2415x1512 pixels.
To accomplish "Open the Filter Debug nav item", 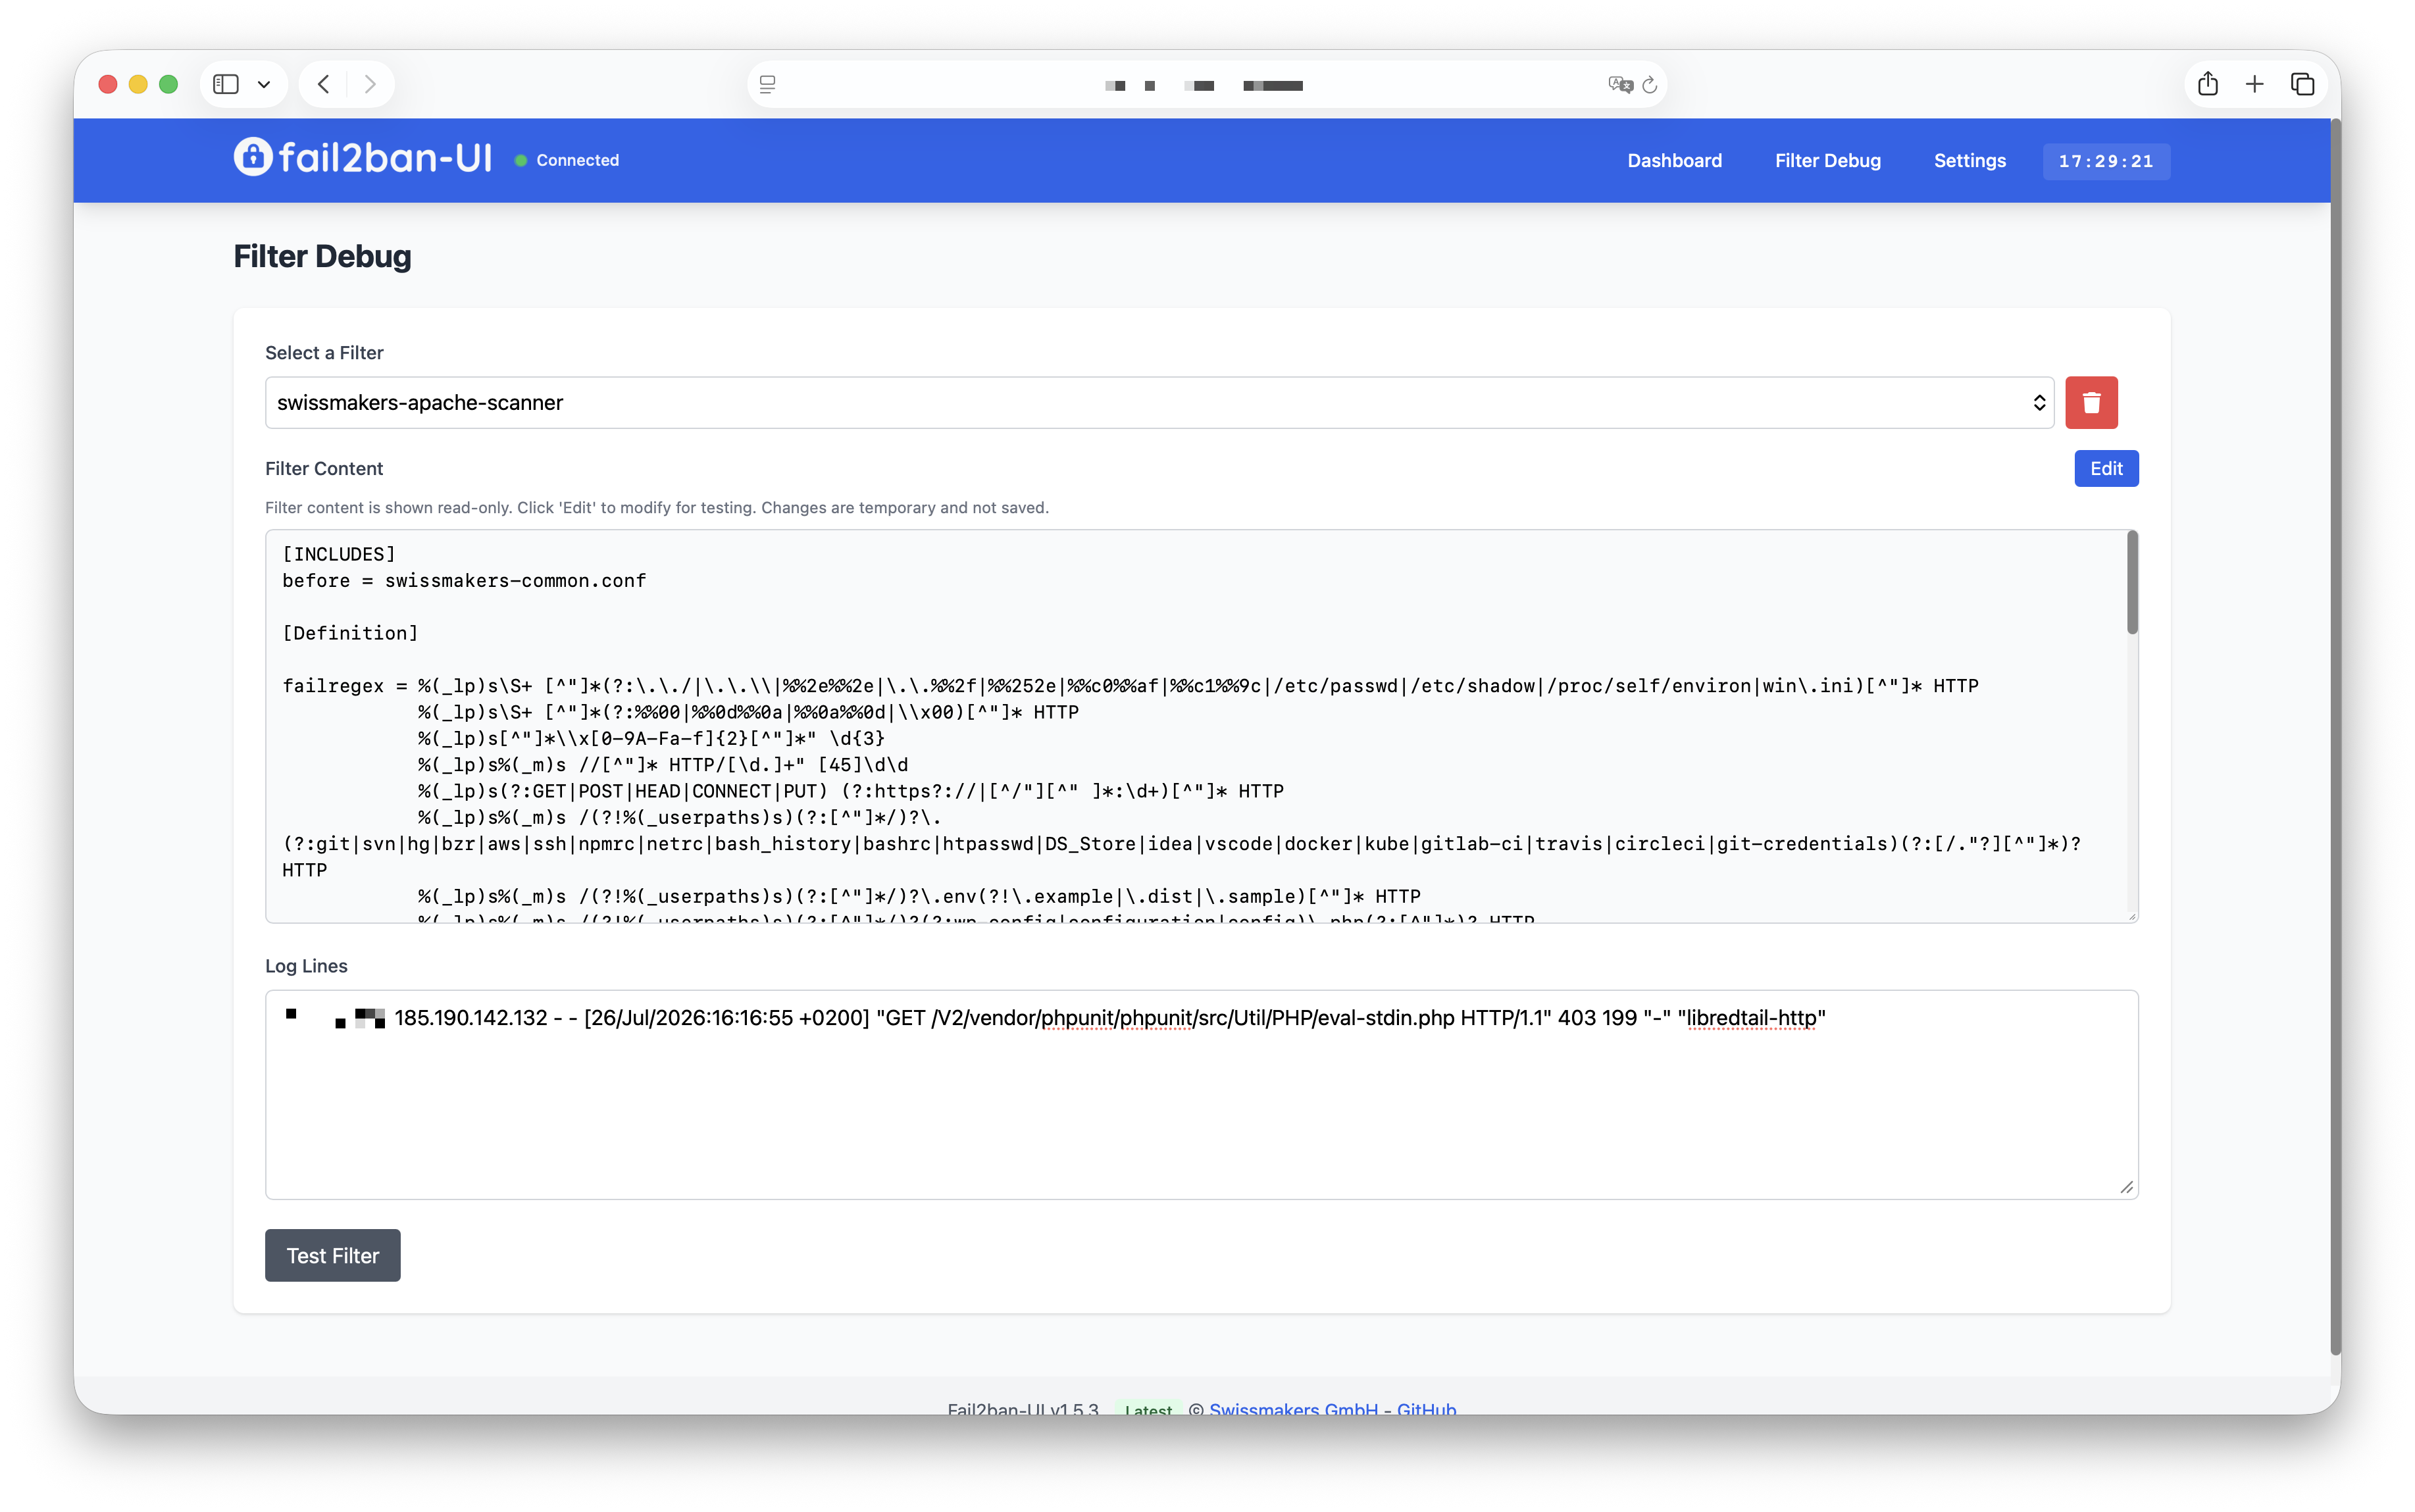I will coord(1827,161).
